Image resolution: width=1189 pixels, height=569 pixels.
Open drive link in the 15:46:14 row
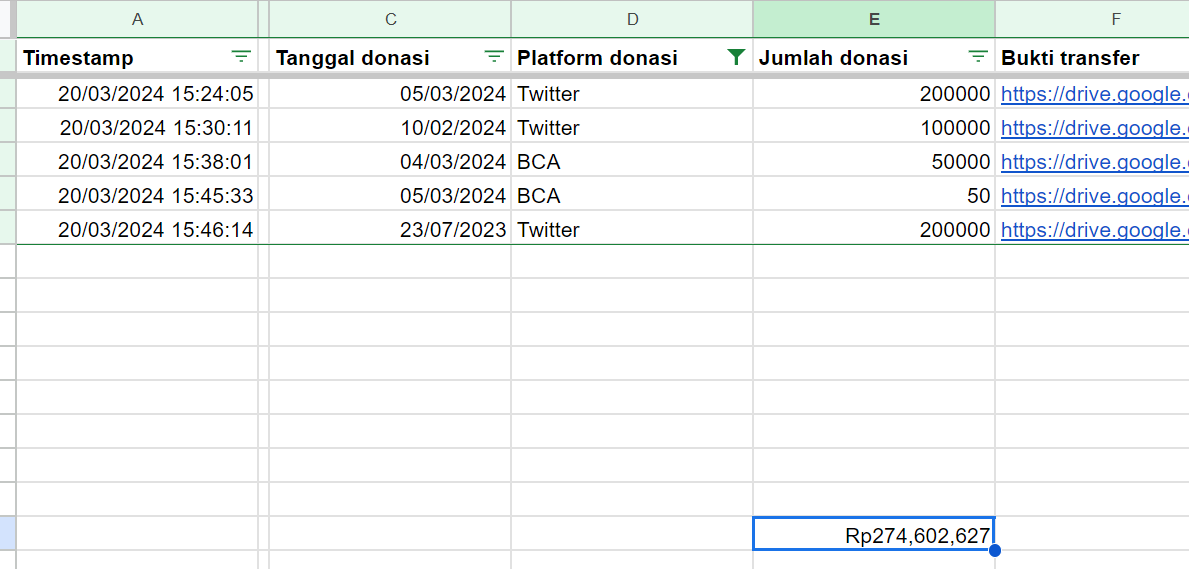pos(1094,229)
